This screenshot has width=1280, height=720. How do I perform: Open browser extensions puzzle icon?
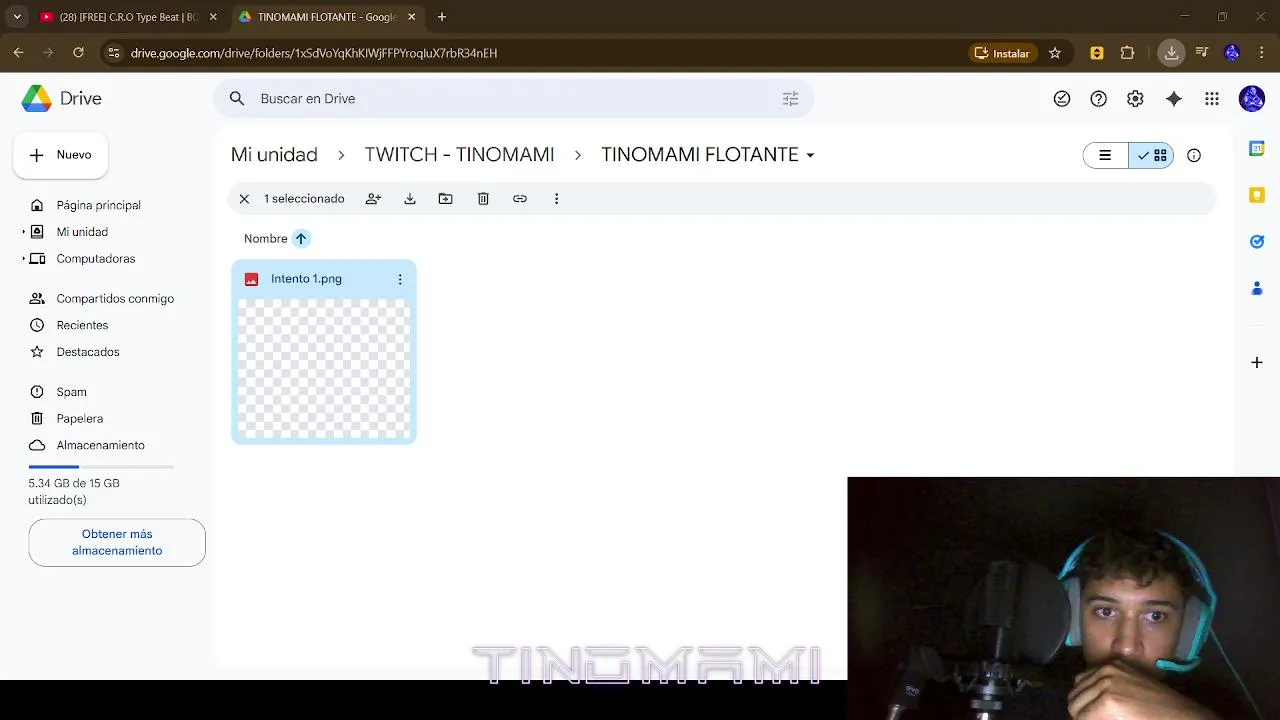pos(1128,53)
